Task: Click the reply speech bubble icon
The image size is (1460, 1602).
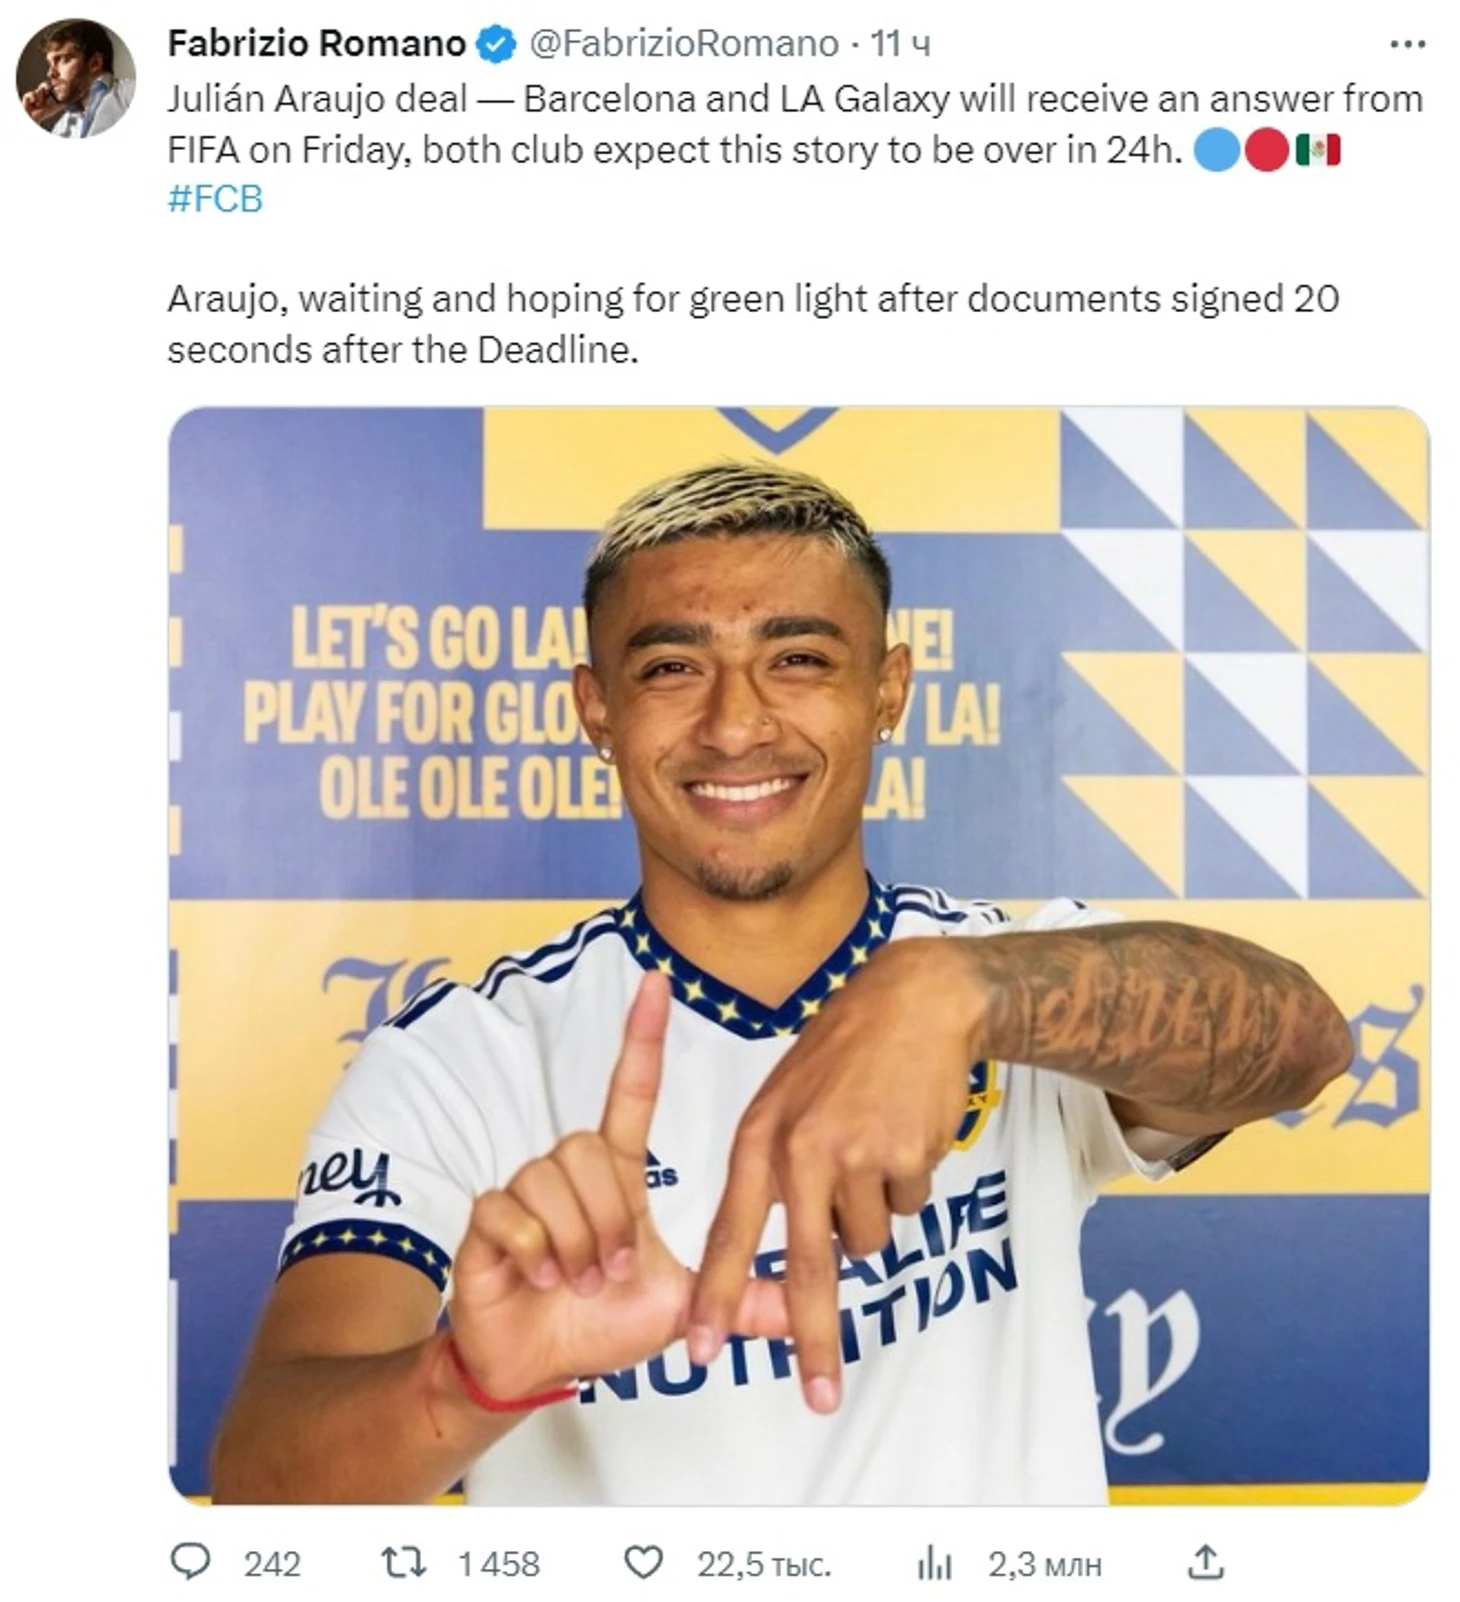Action: tap(190, 1561)
